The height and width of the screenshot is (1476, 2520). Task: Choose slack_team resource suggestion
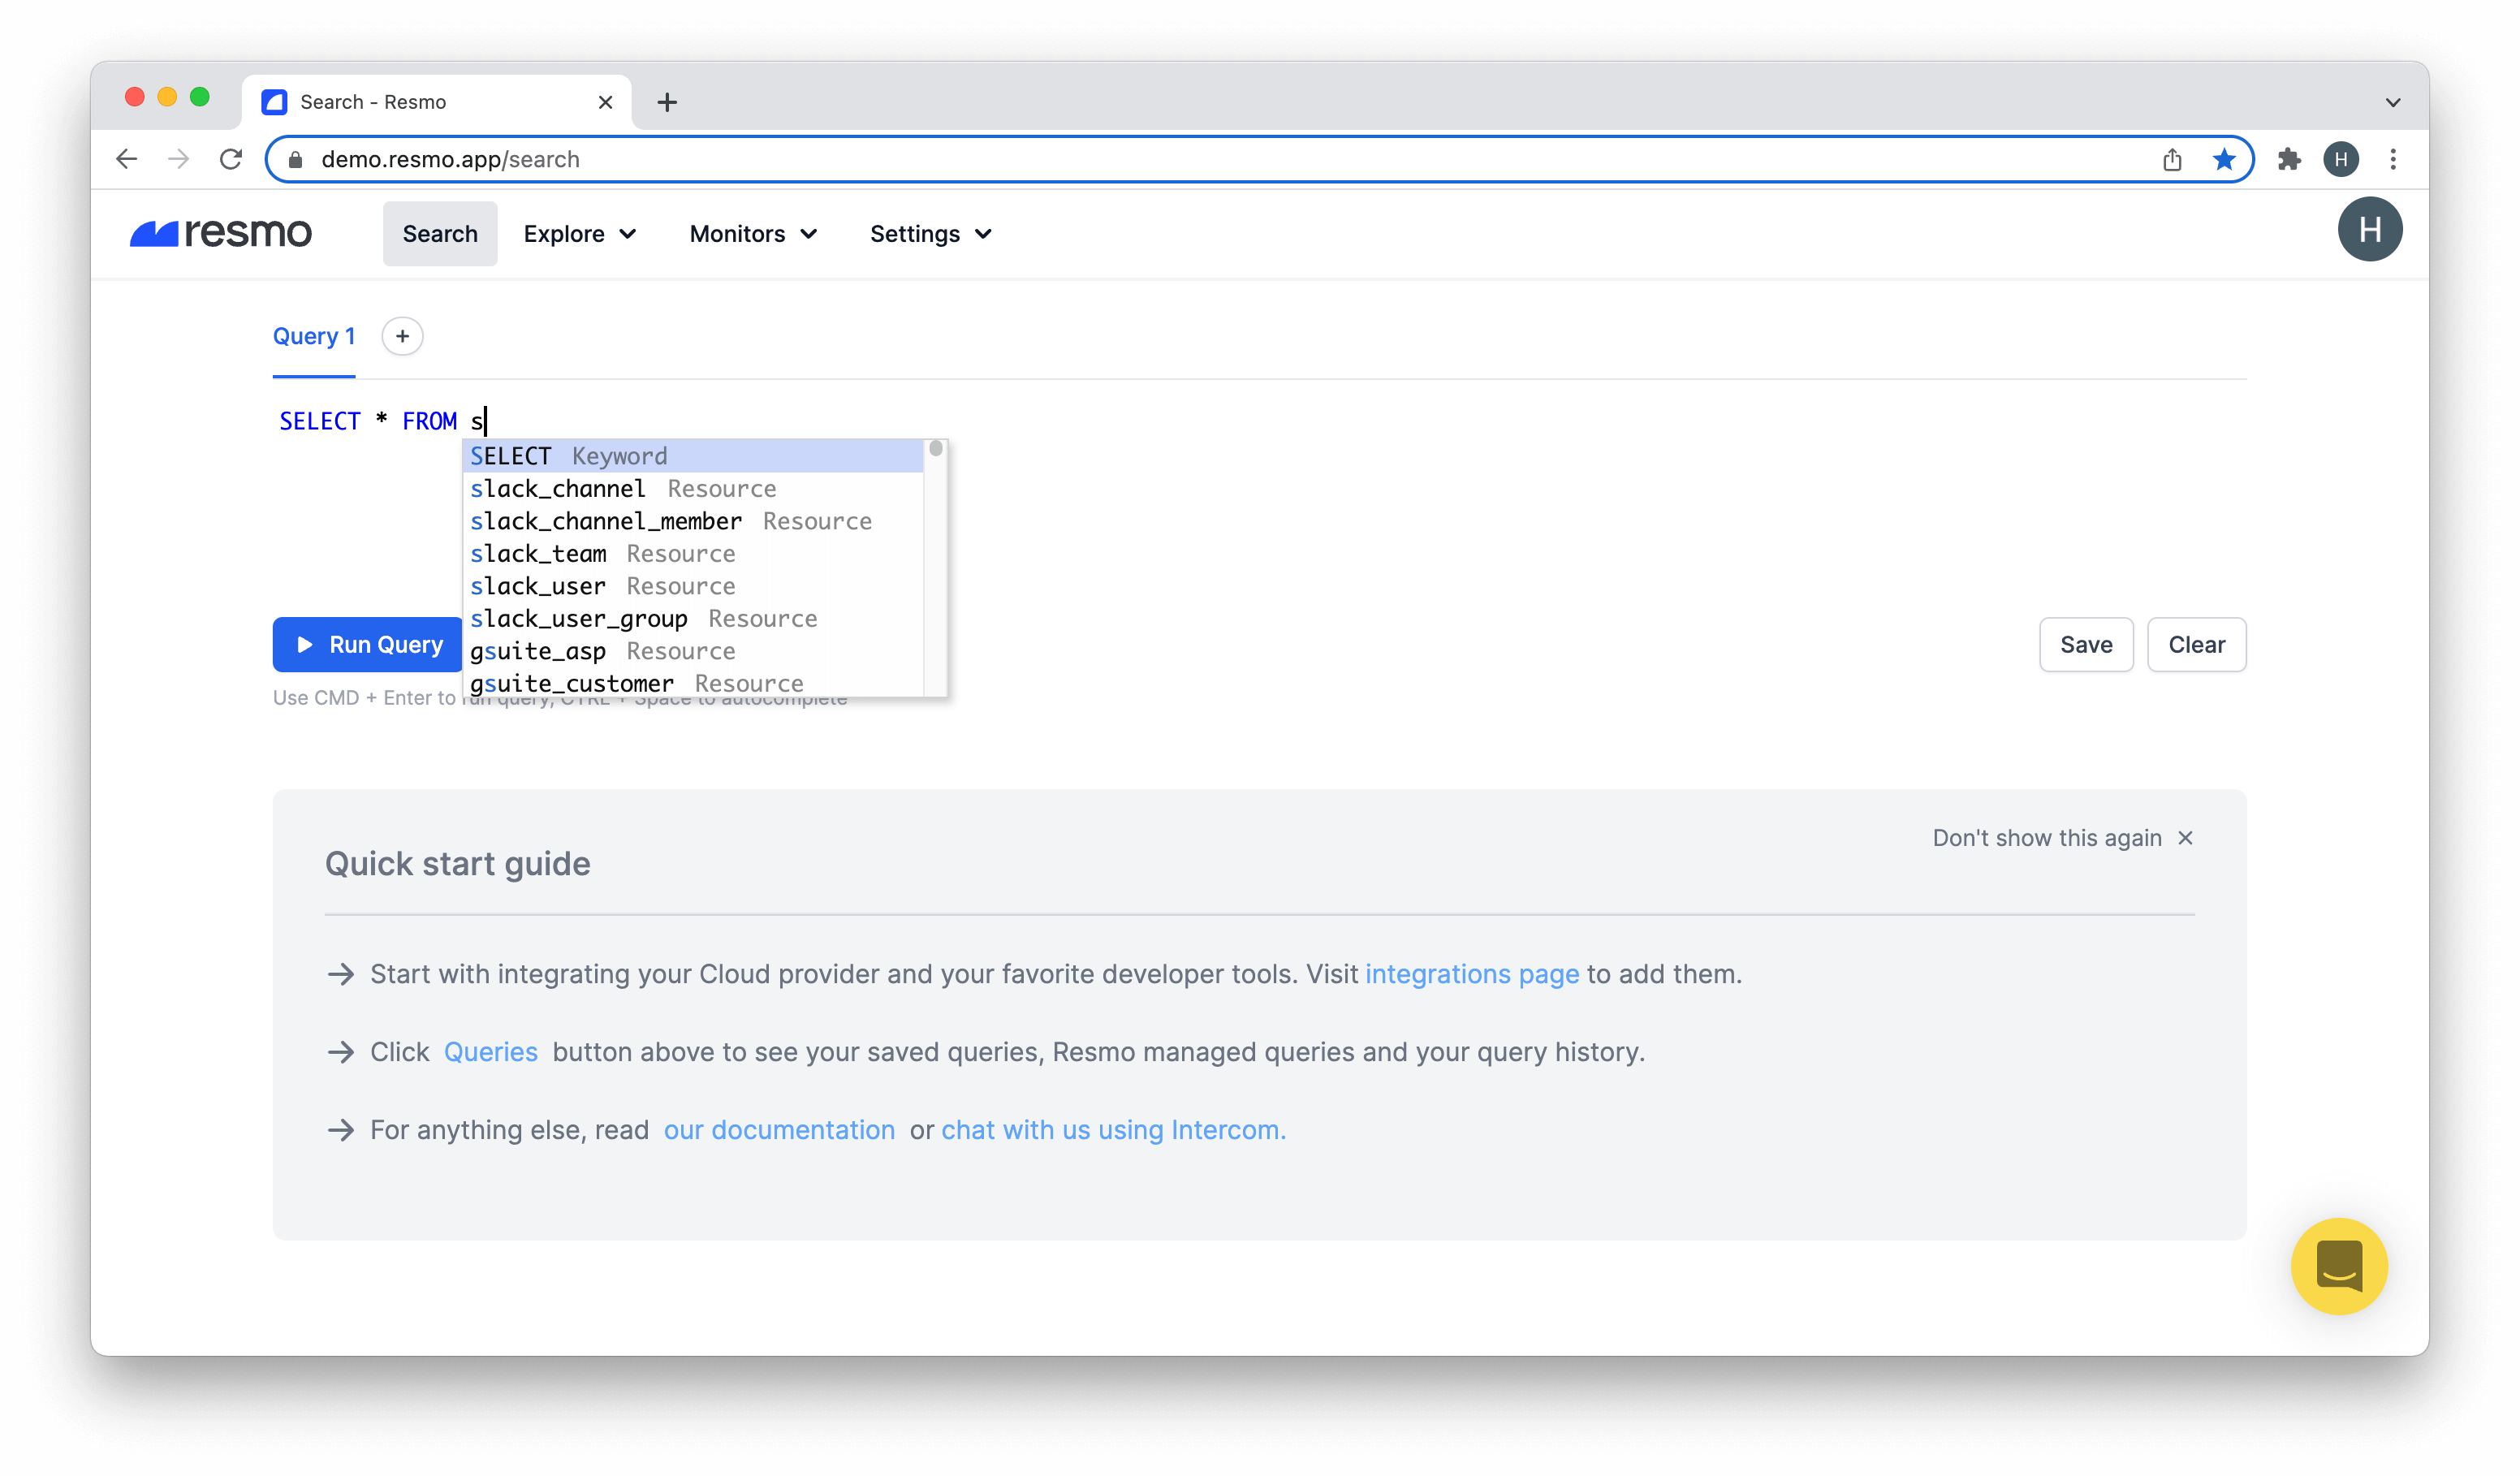(693, 554)
